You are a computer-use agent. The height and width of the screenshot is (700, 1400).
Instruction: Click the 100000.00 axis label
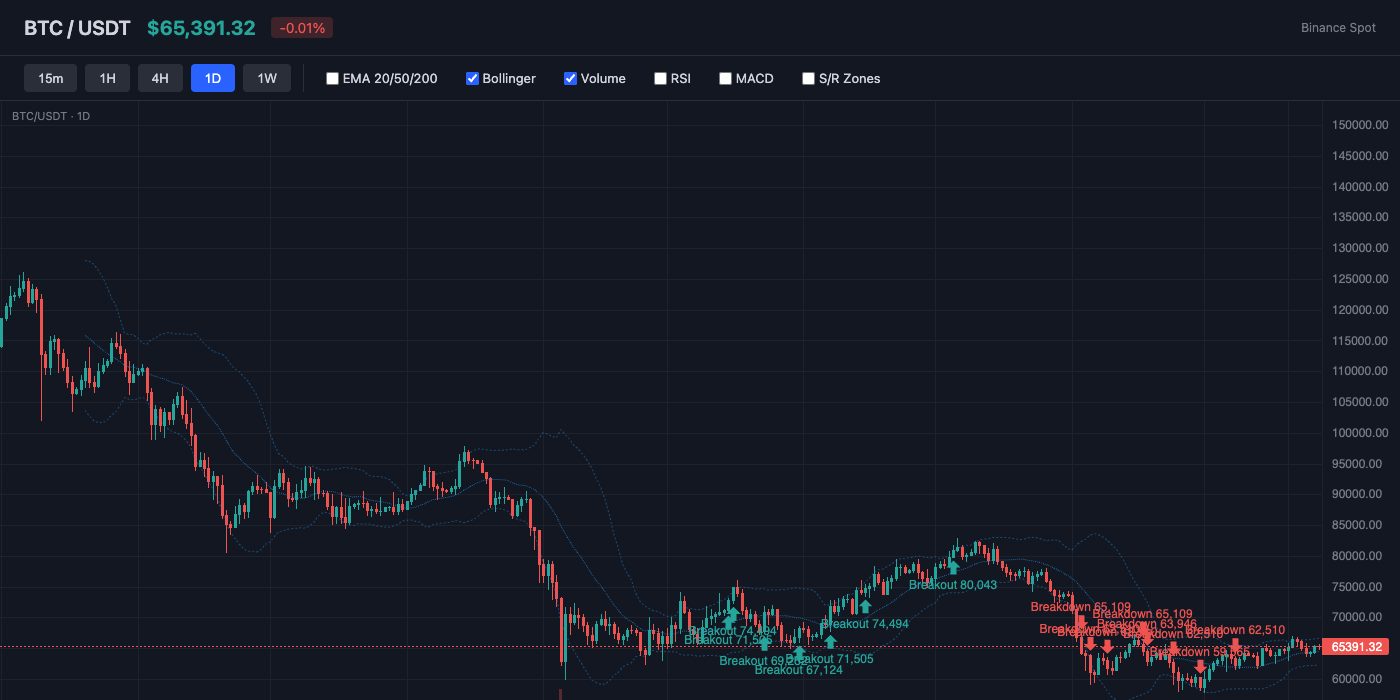point(1360,433)
